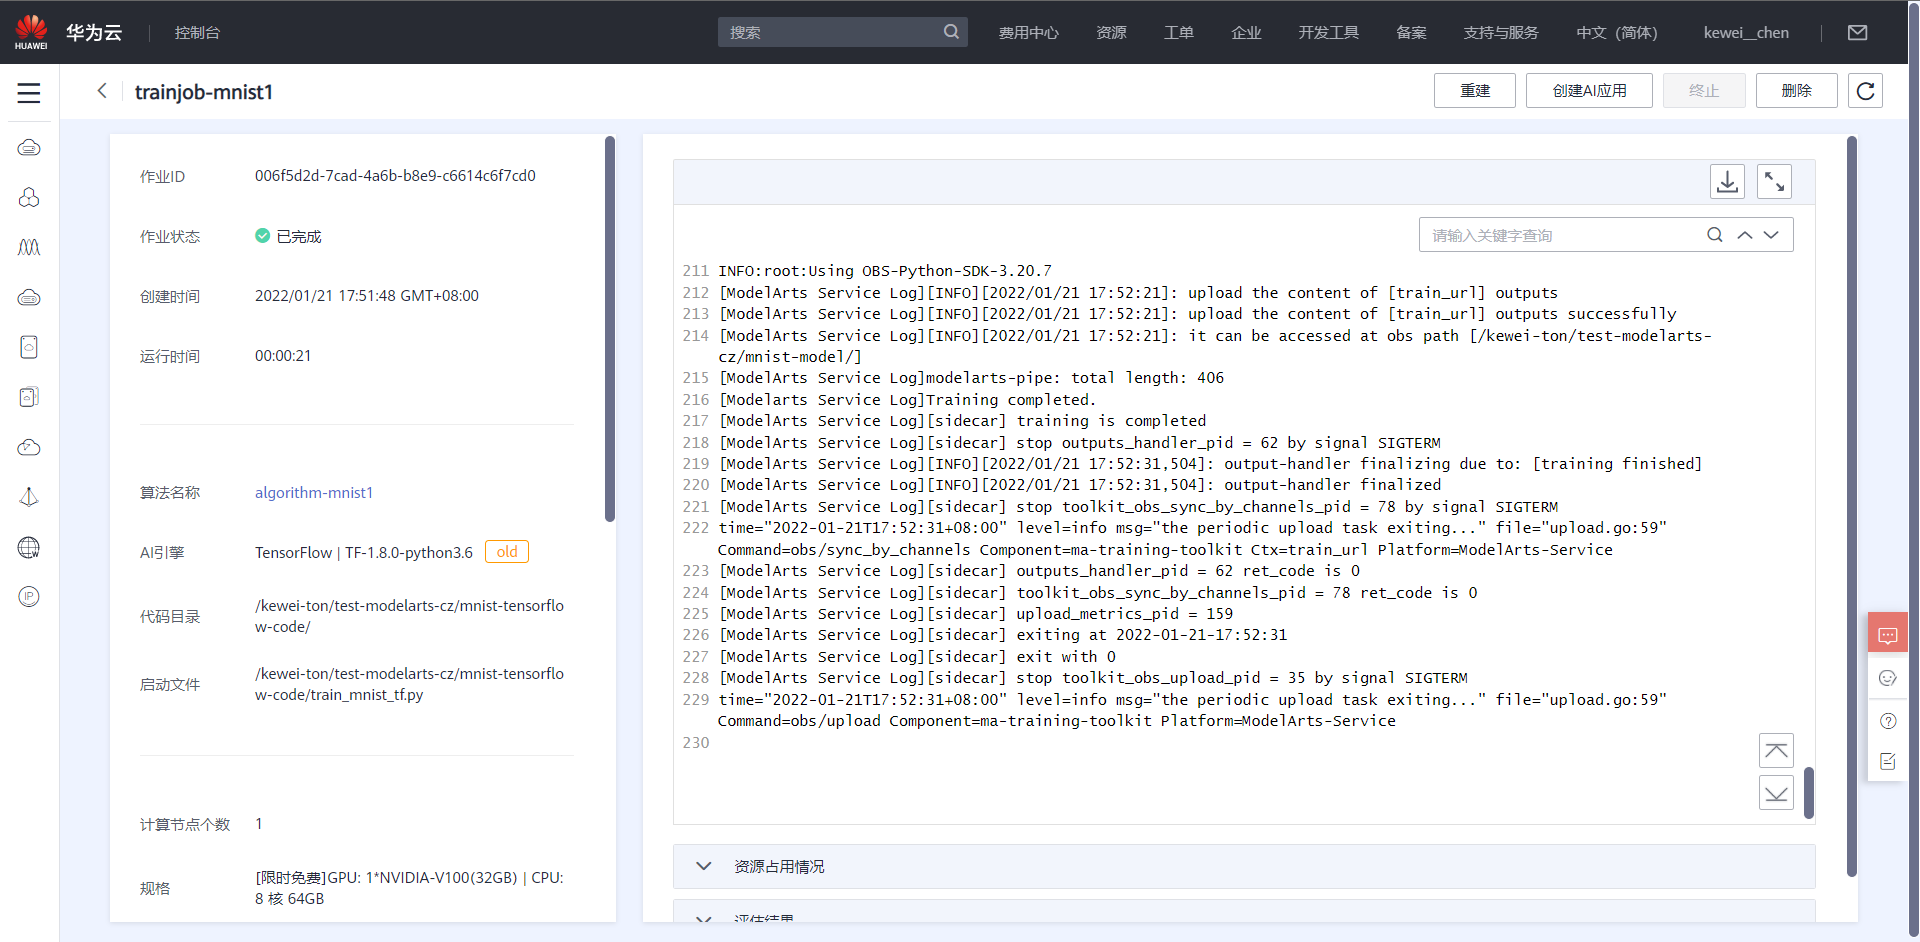Jump to the top of the log
The image size is (1920, 942).
[x=1776, y=750]
